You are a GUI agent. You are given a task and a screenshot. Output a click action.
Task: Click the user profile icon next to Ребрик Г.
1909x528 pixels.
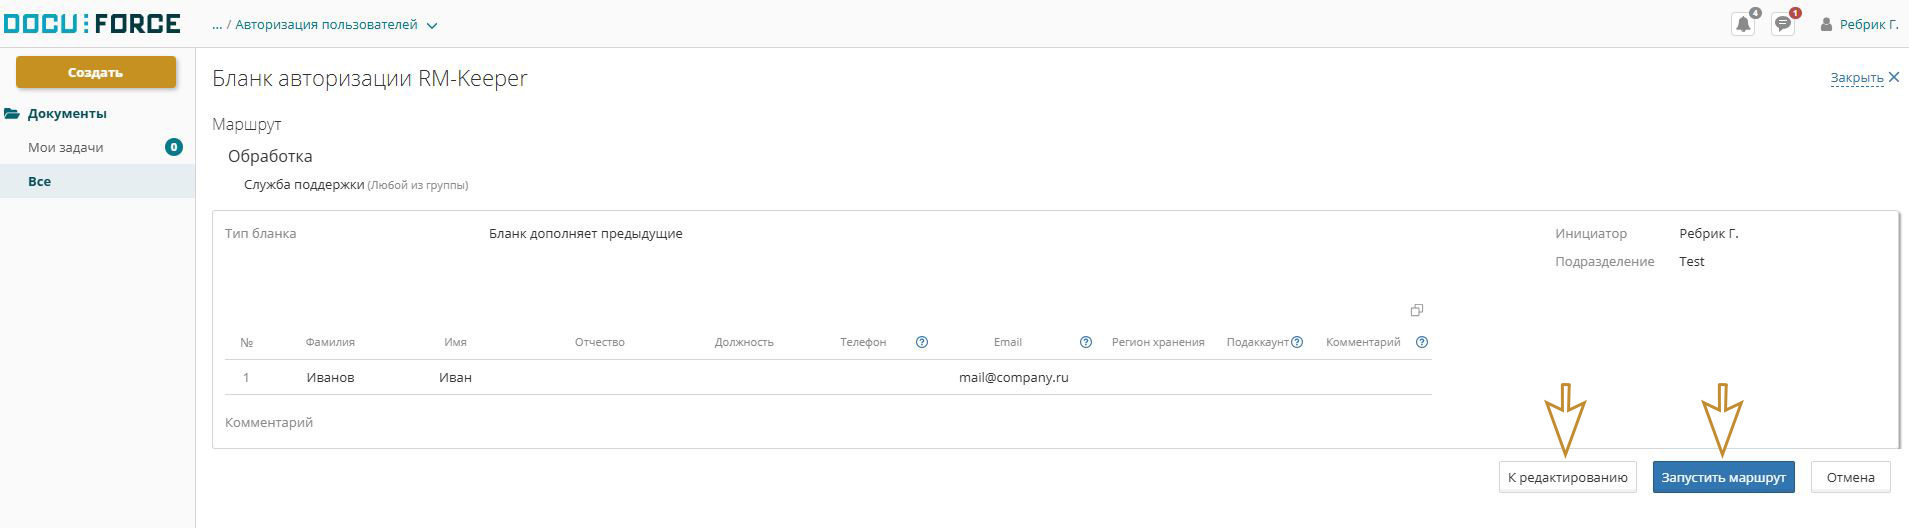1827,24
